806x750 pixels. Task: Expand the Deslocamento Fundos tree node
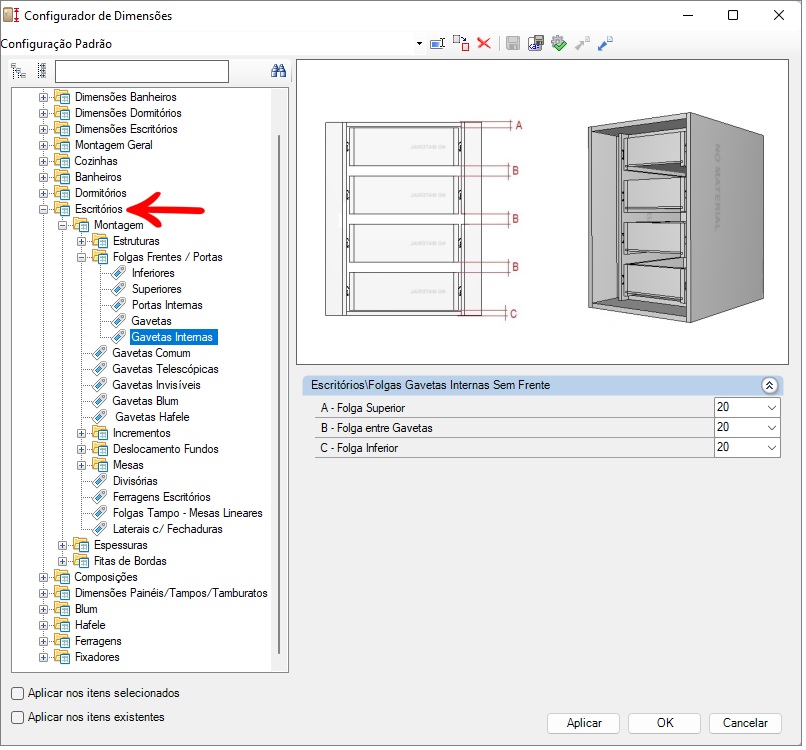pyautogui.click(x=81, y=449)
